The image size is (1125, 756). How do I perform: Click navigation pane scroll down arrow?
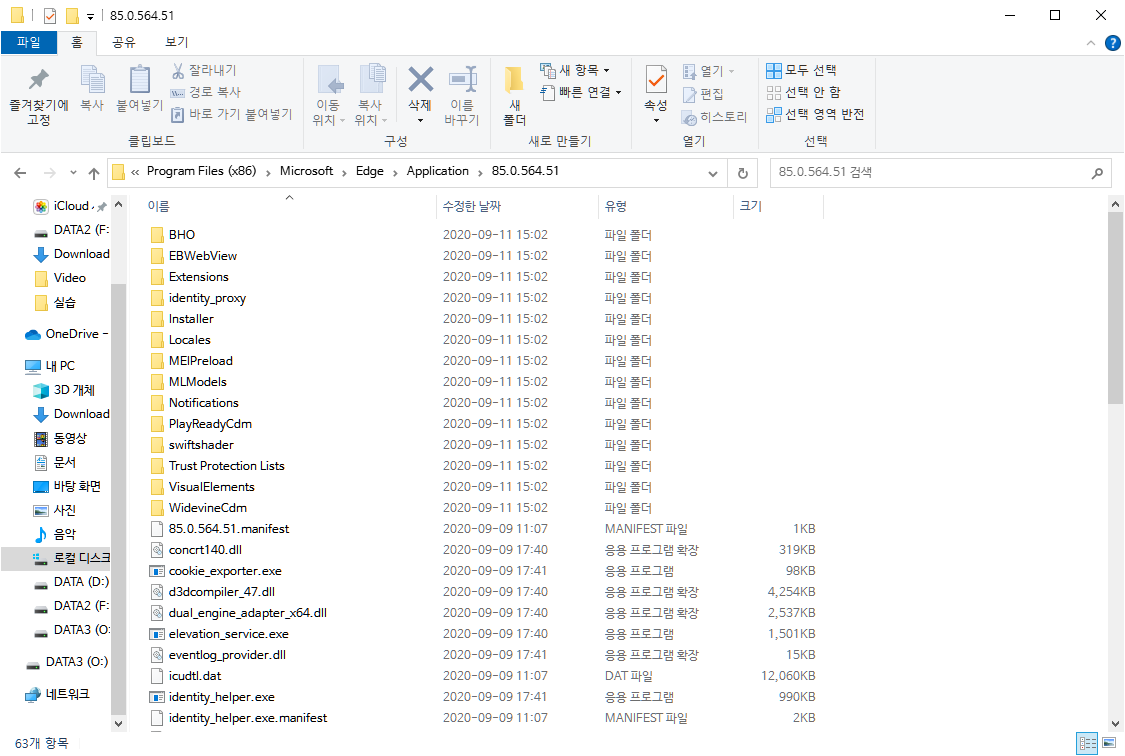118,724
